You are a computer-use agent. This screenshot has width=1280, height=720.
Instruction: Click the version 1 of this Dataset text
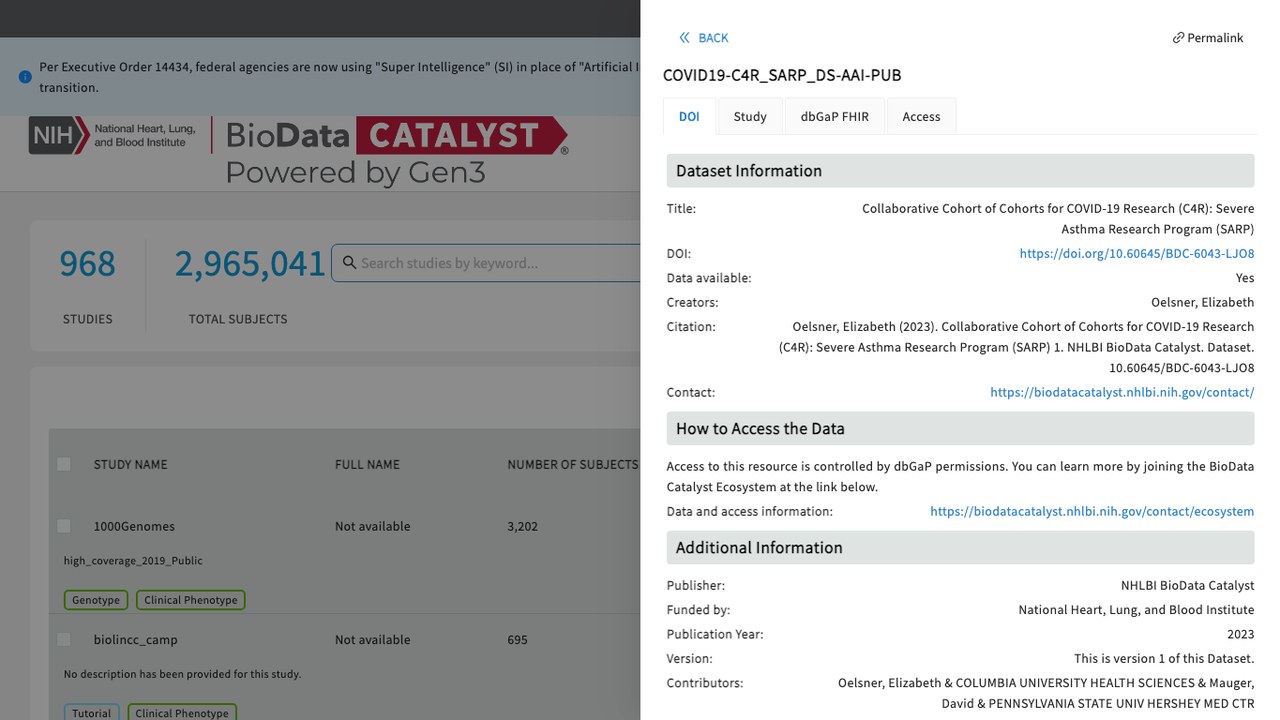pyautogui.click(x=1164, y=659)
